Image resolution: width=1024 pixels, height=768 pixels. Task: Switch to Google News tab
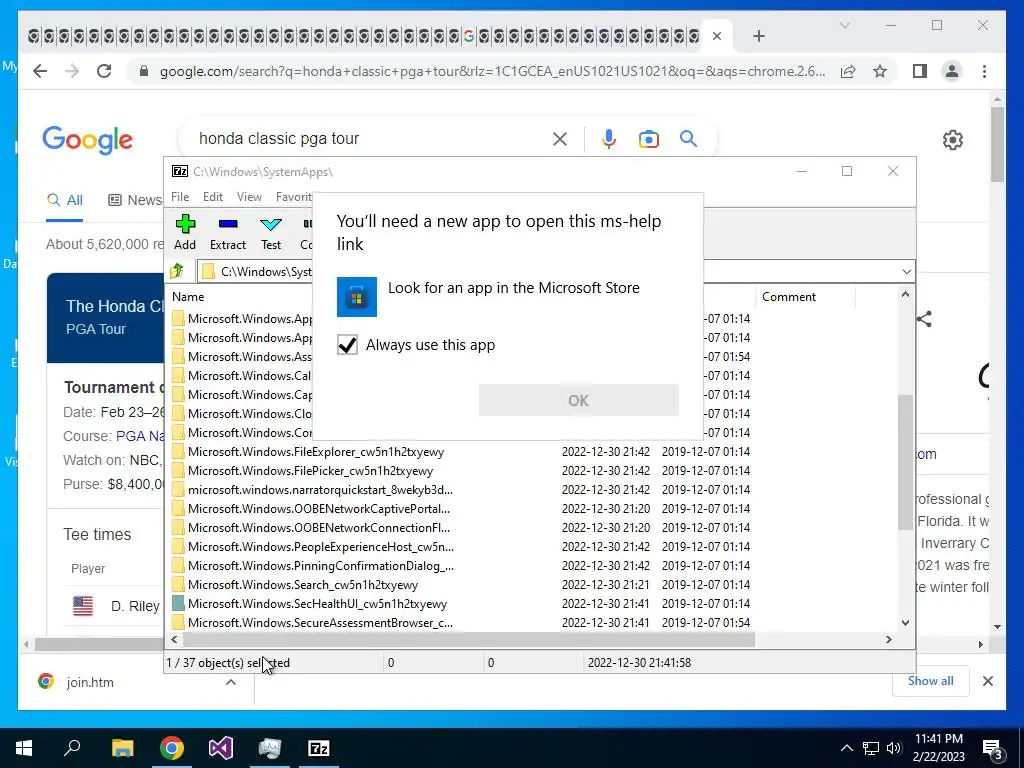135,200
